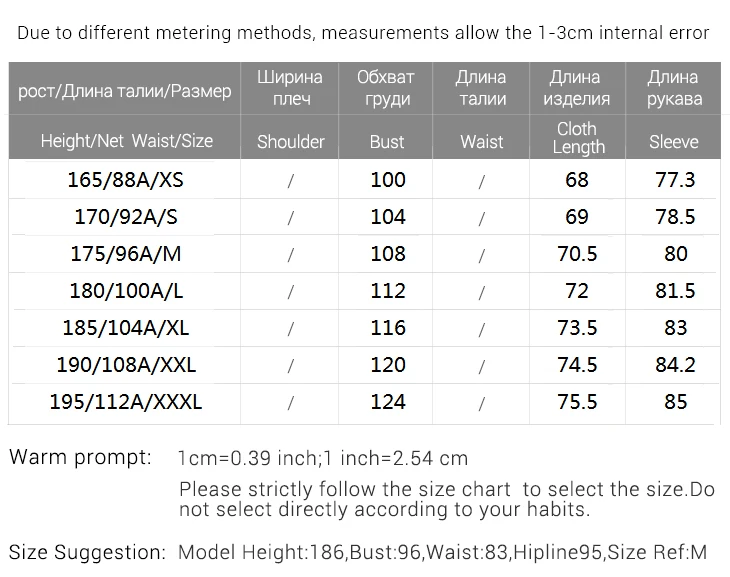Image resolution: width=730 pixels, height=577 pixels.
Task: Select the 185/104A/XL size cell
Action: click(x=126, y=328)
